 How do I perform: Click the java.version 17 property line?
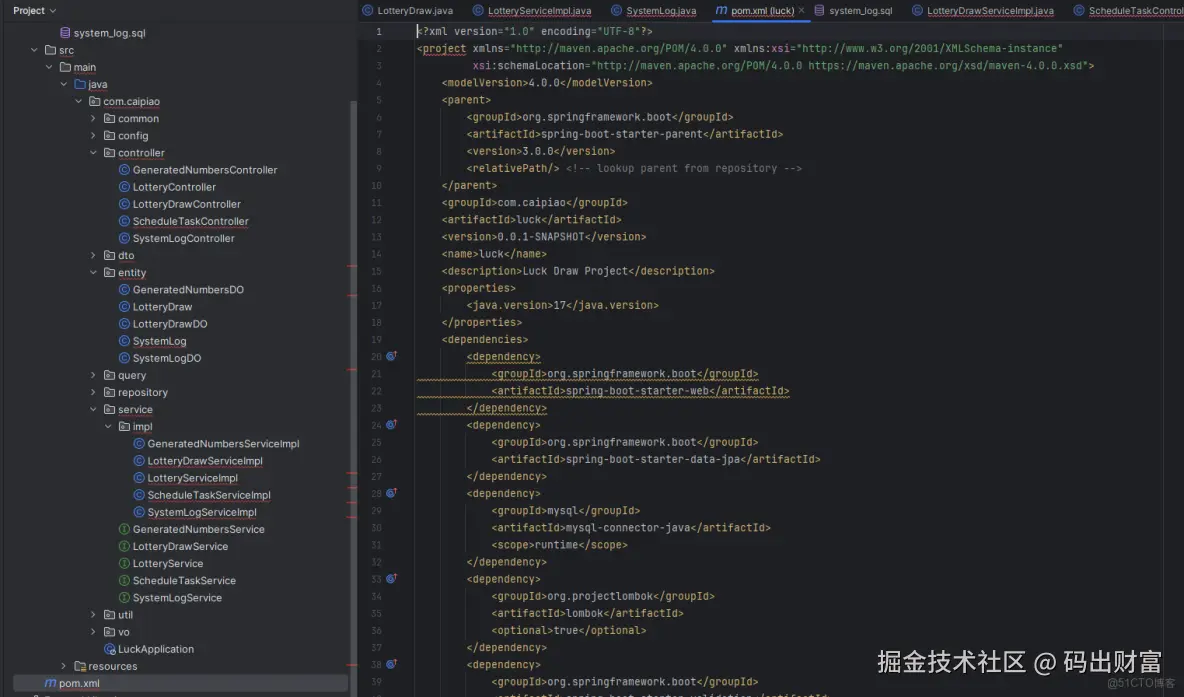tap(563, 305)
